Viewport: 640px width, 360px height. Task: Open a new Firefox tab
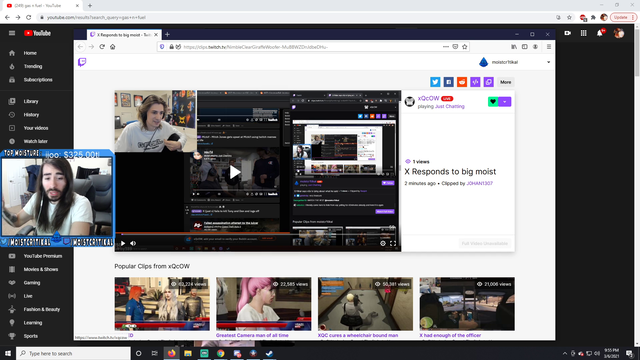(x=167, y=35)
